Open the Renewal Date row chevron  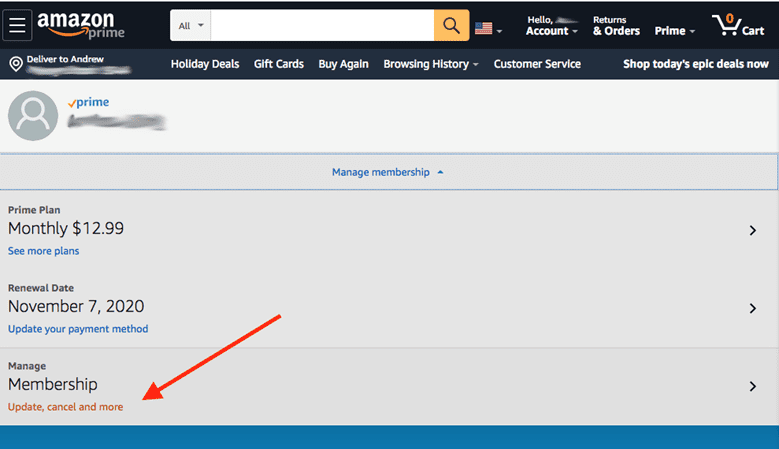(753, 308)
